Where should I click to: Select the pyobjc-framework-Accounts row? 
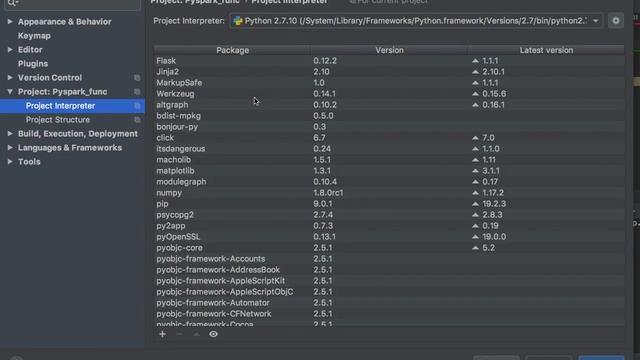[x=389, y=259]
